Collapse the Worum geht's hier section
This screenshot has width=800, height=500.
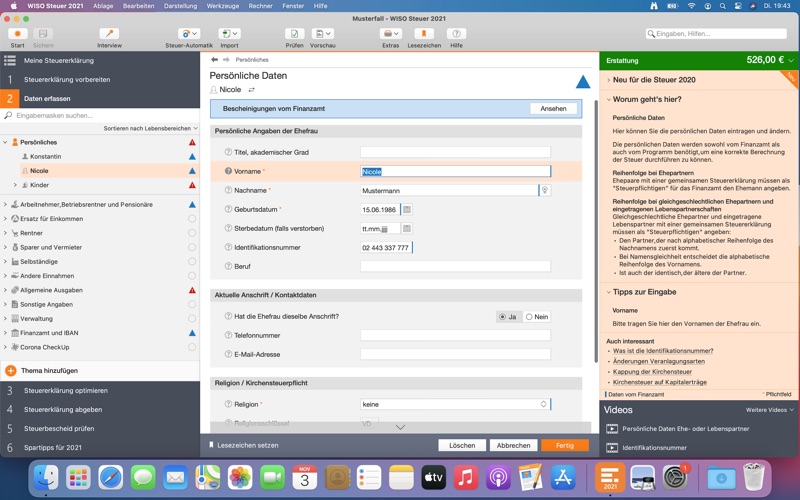[x=609, y=99]
